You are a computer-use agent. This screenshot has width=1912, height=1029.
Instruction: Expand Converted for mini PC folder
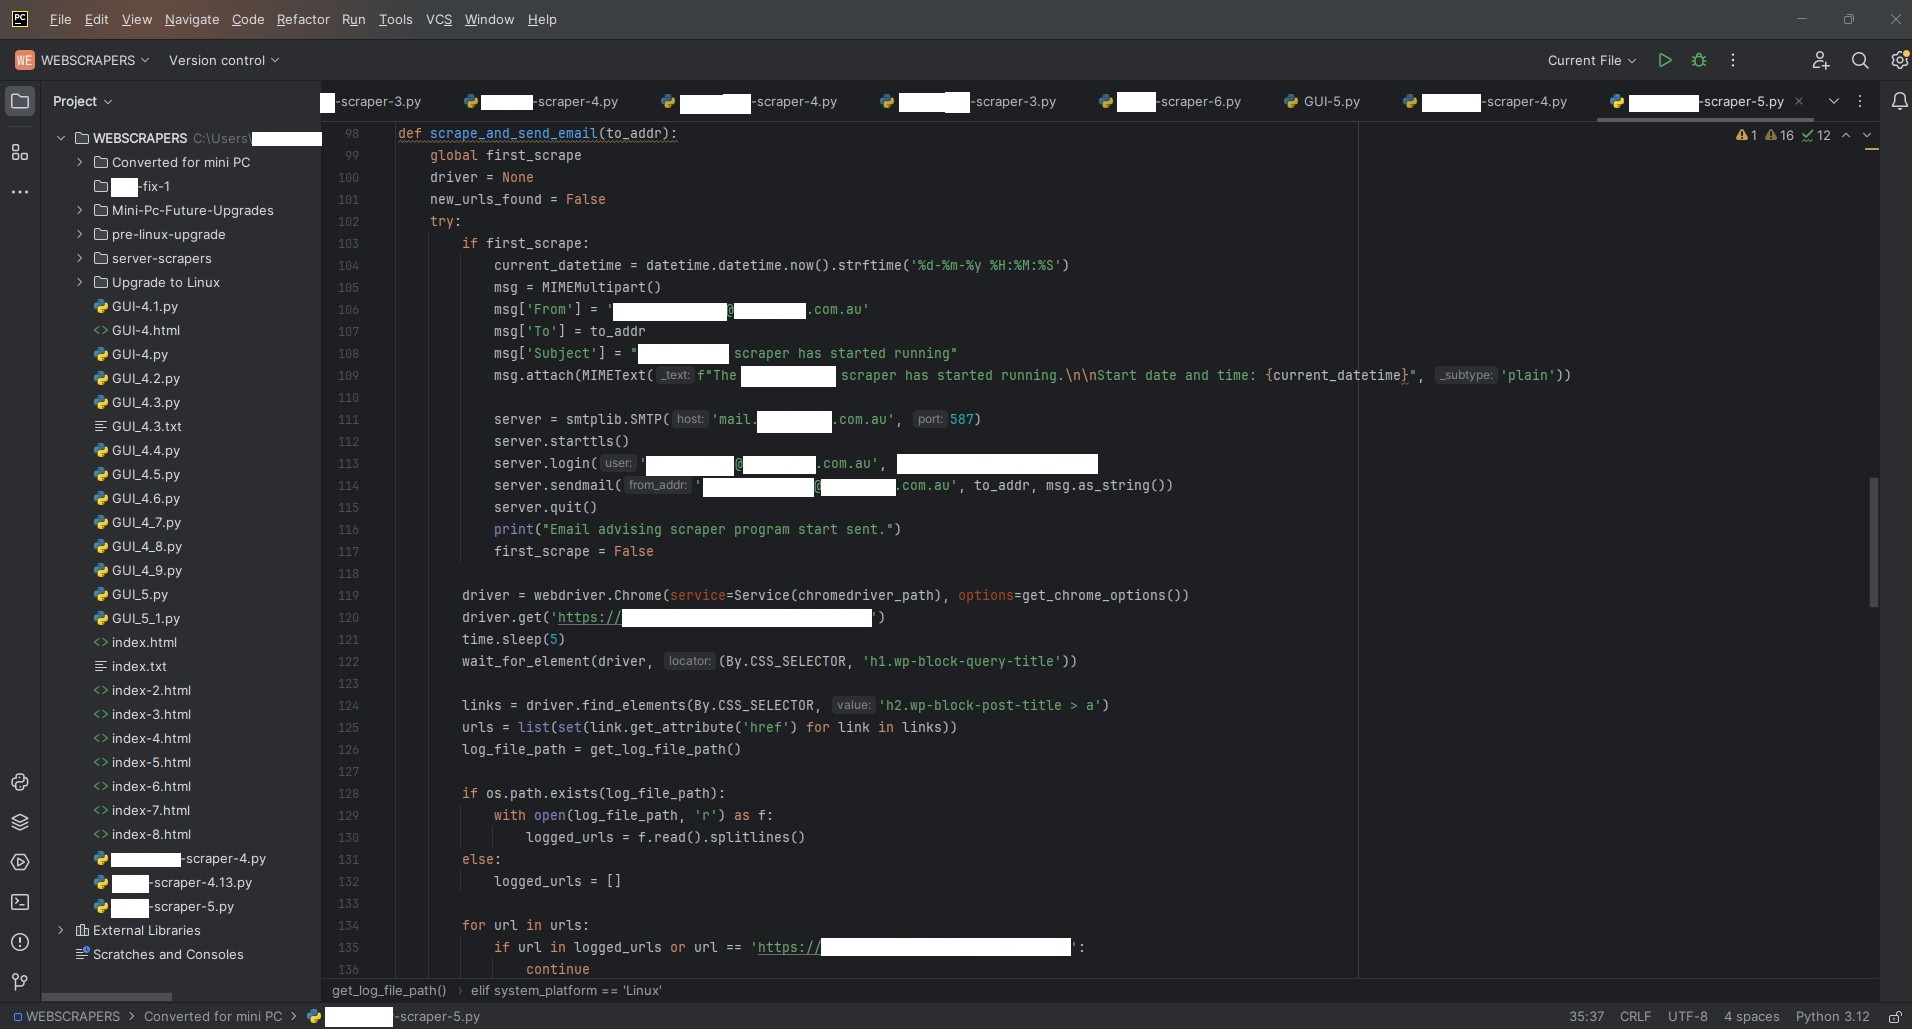tap(80, 162)
